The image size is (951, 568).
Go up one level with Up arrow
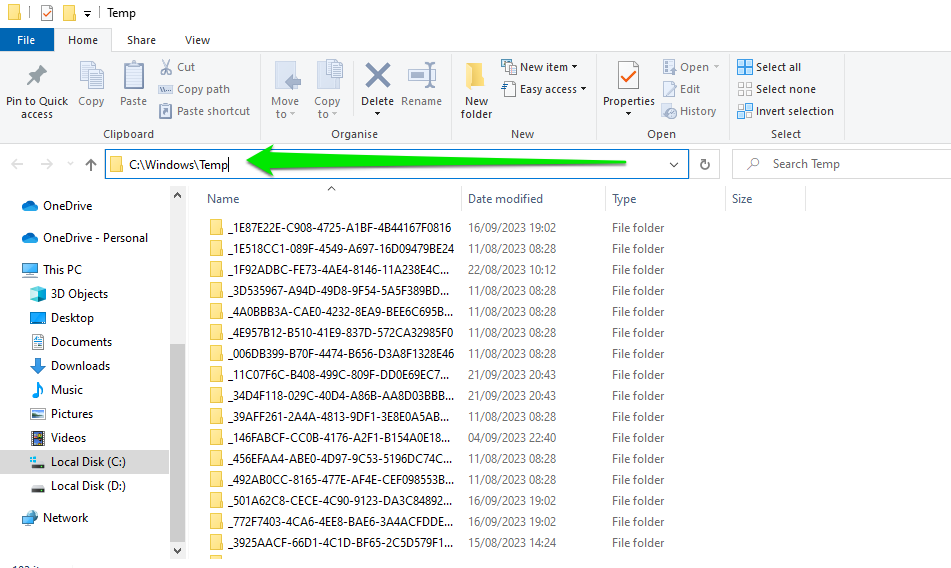click(x=91, y=165)
